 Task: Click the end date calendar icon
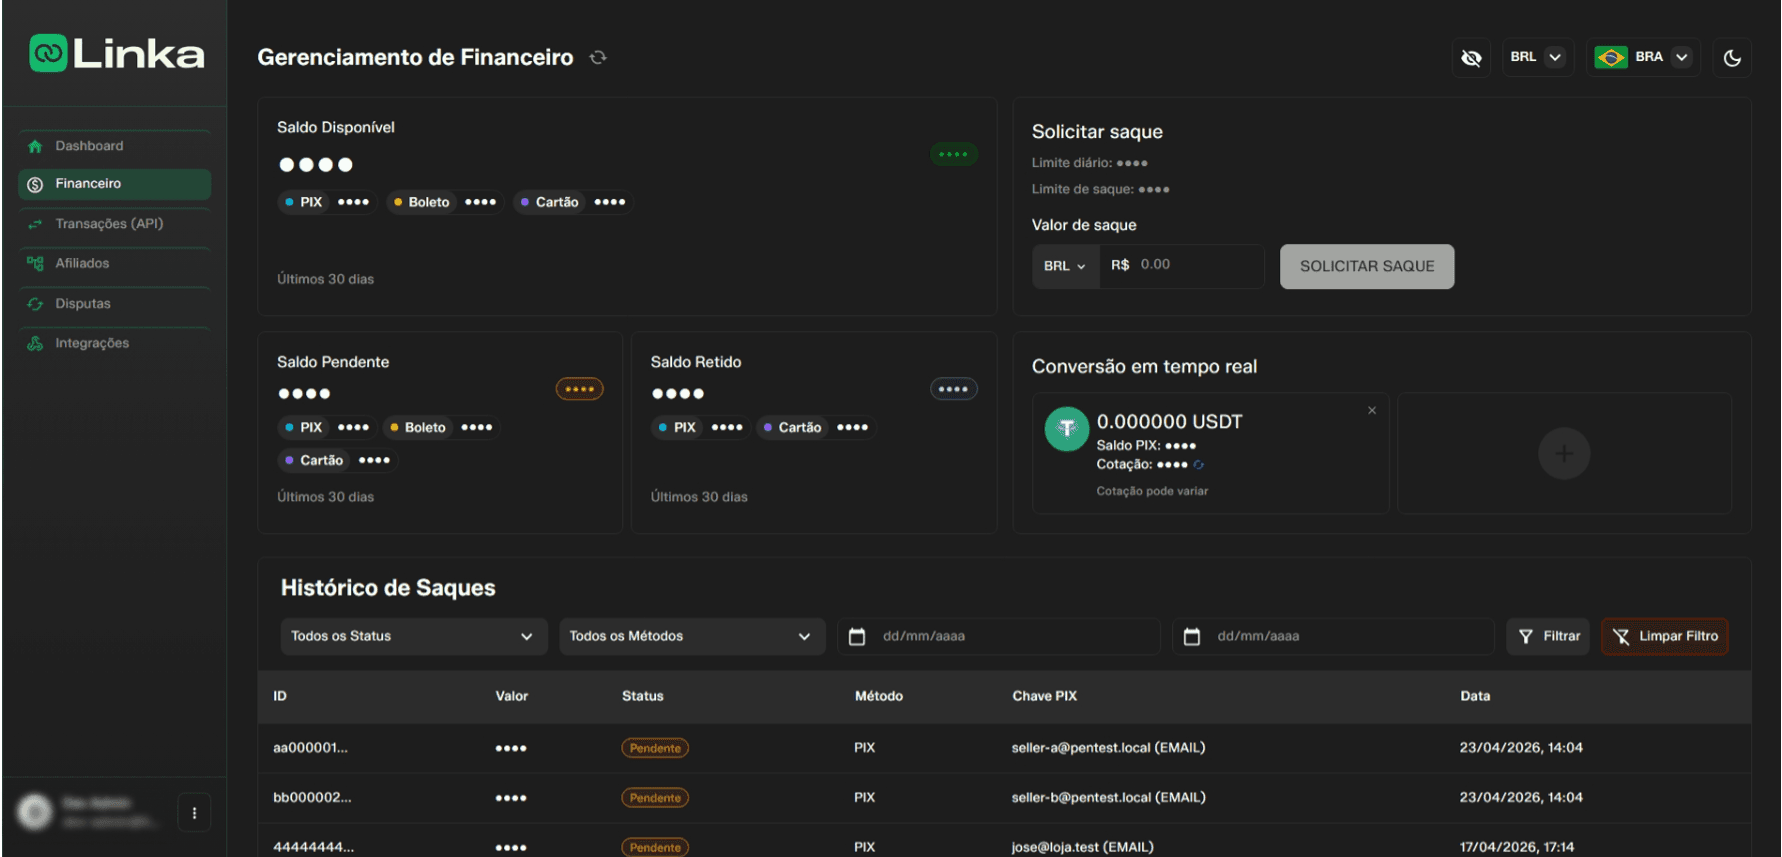click(x=1191, y=636)
